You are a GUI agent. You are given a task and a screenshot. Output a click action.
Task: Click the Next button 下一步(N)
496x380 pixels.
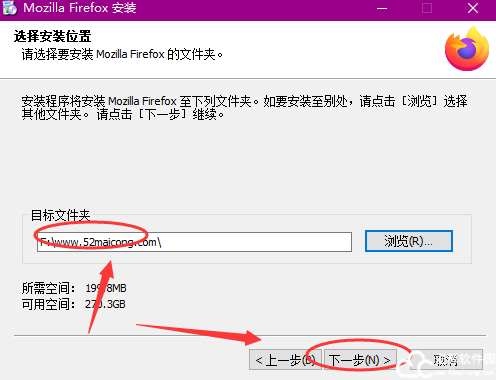[x=360, y=360]
